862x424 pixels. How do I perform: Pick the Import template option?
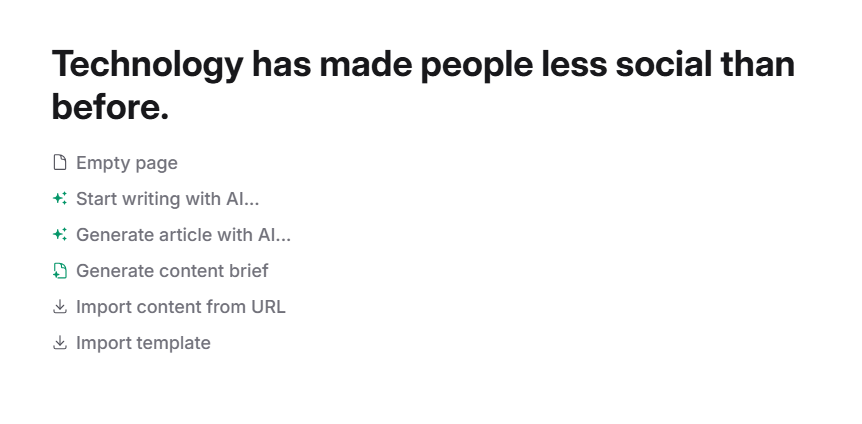click(143, 343)
